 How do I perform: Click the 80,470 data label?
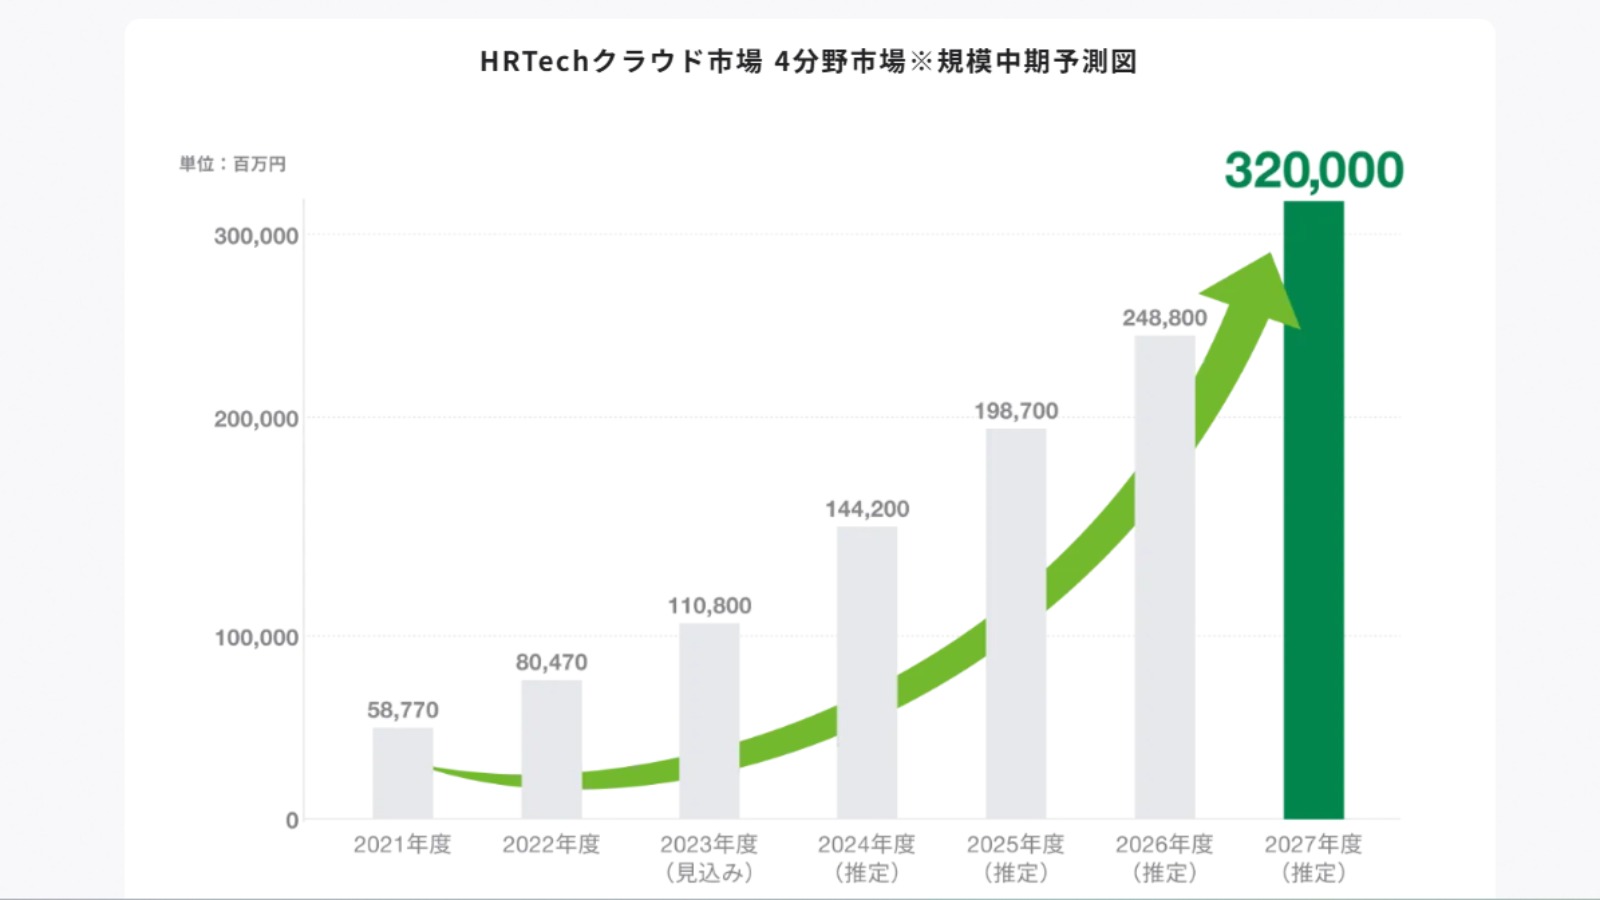tap(551, 662)
